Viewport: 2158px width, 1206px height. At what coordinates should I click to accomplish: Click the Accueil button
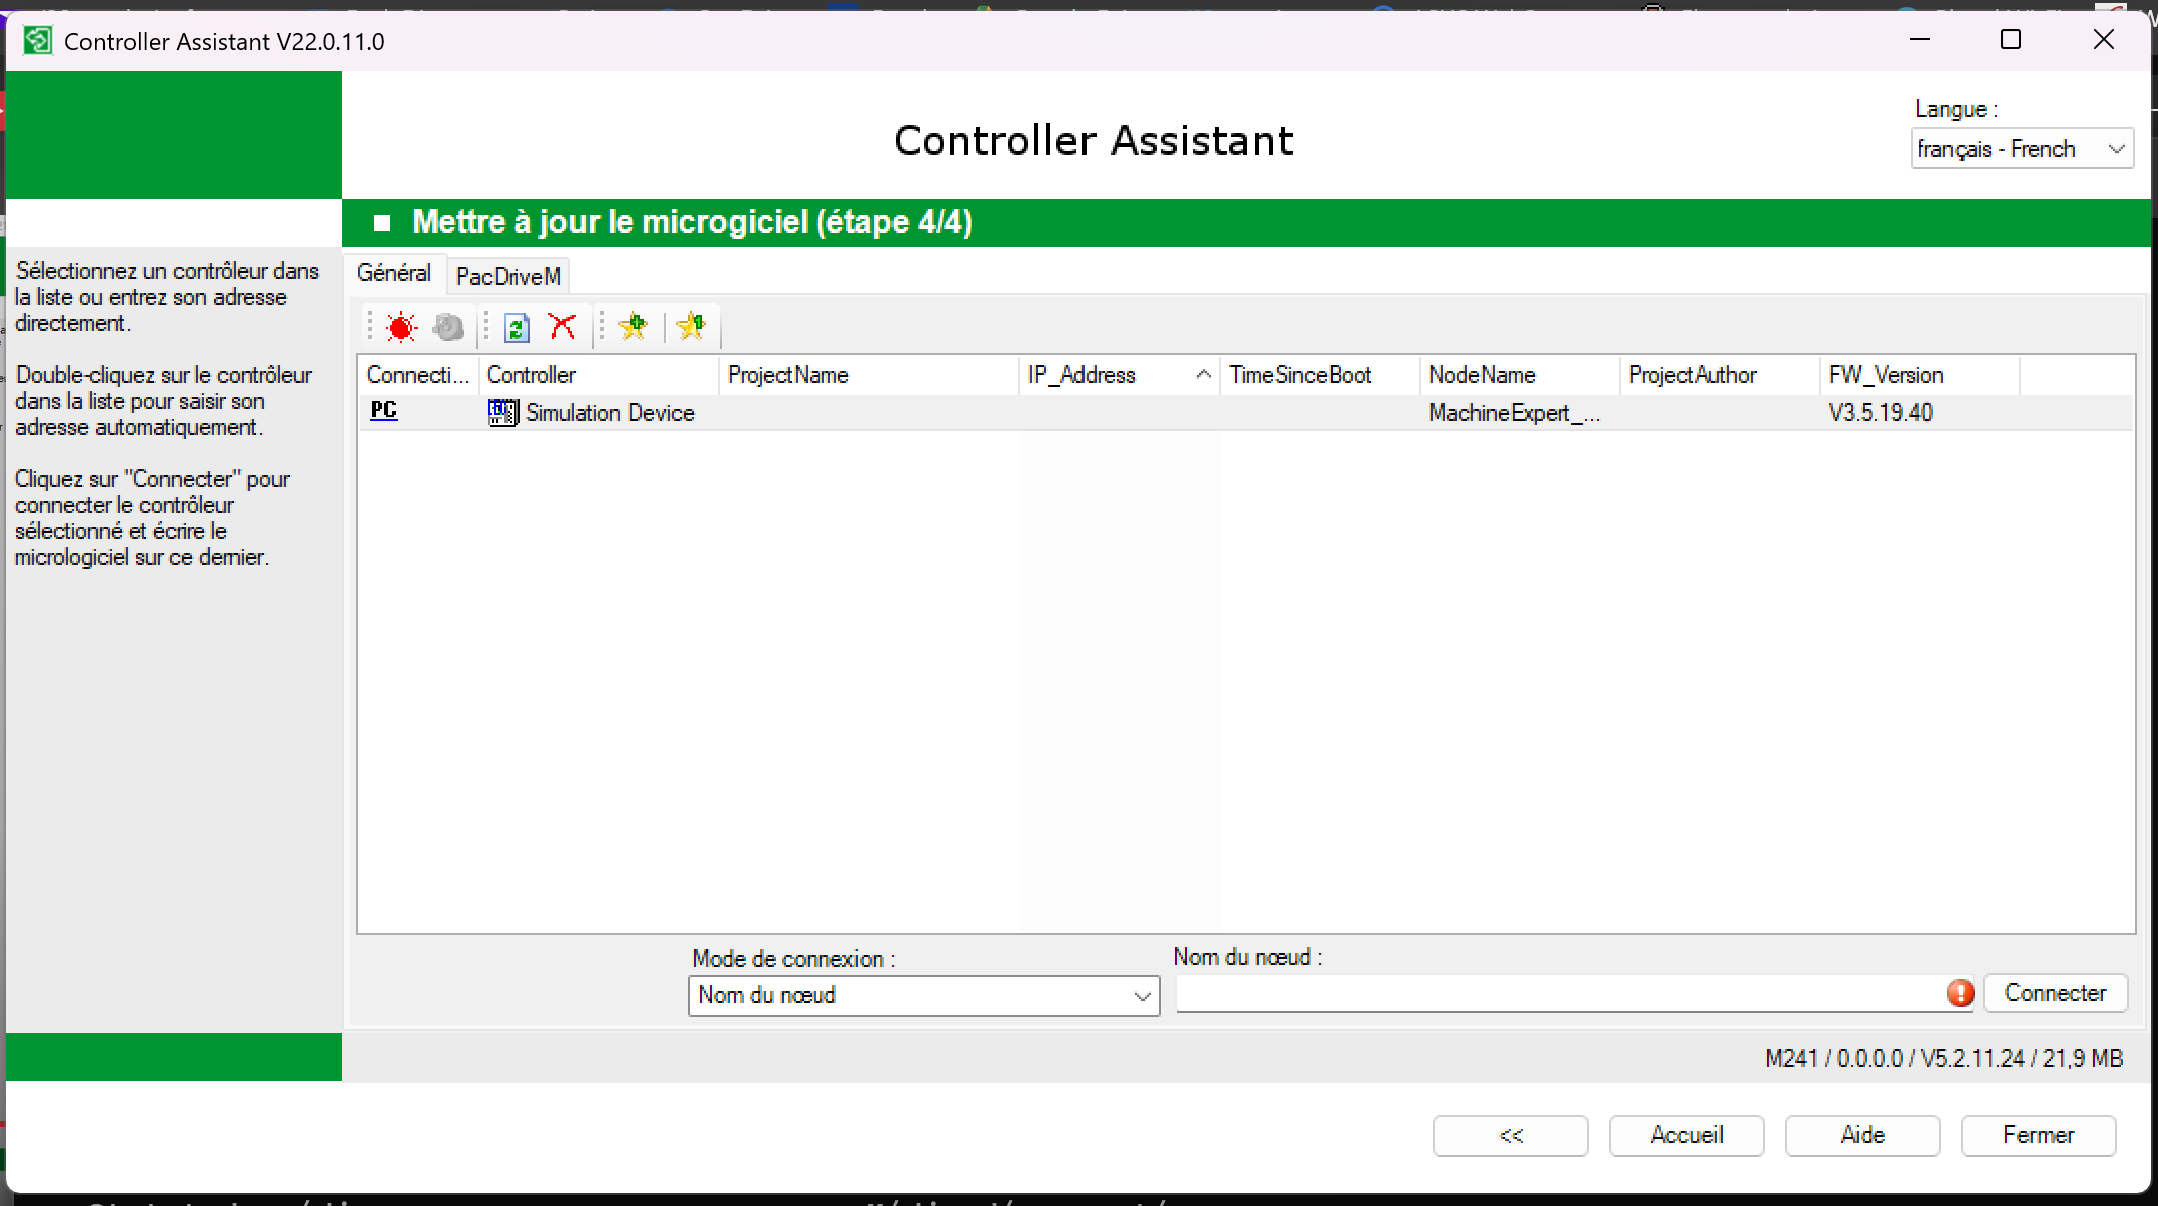tap(1686, 1135)
